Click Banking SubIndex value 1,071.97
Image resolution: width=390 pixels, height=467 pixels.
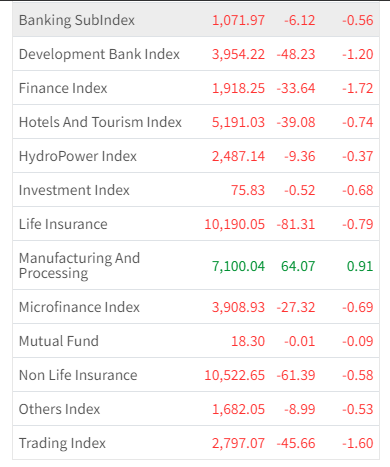239,20
